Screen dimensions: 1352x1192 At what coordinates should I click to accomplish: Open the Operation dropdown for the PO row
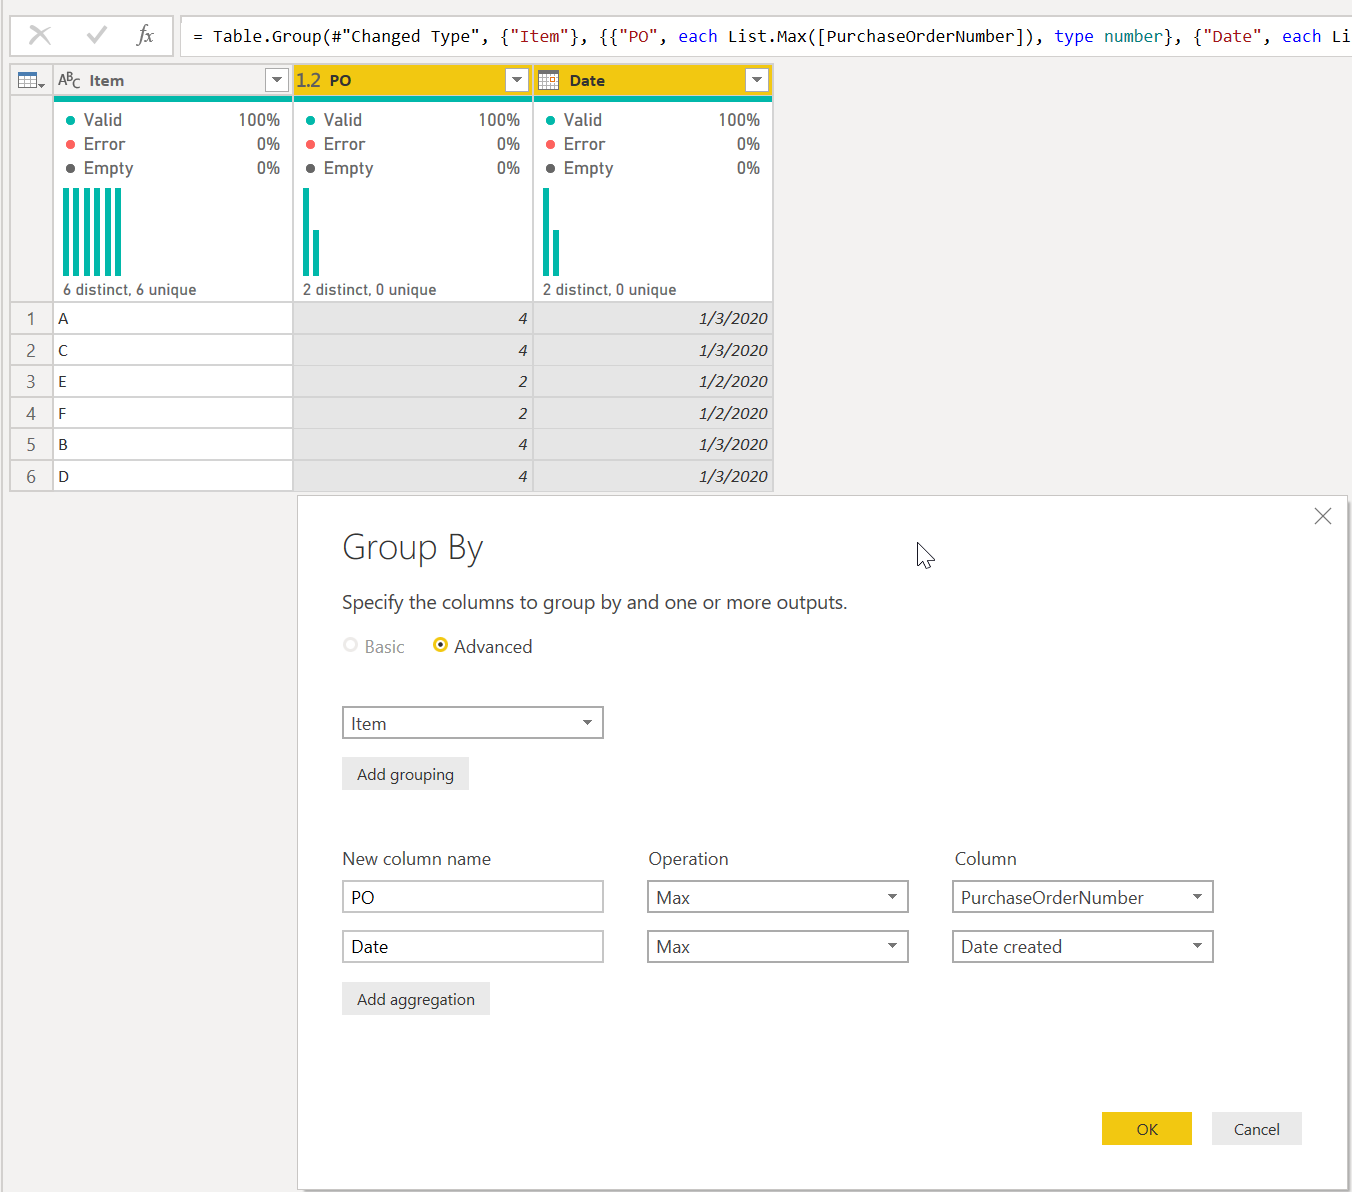coord(778,897)
